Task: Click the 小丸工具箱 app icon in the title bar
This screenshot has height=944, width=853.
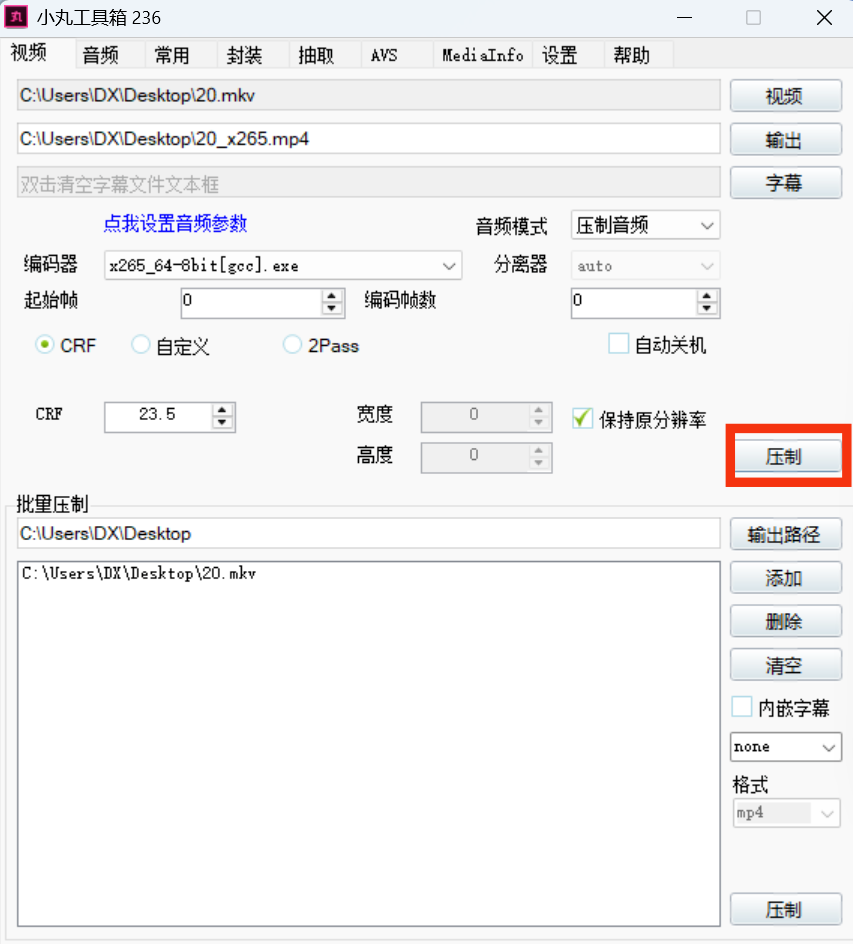Action: click(16, 17)
